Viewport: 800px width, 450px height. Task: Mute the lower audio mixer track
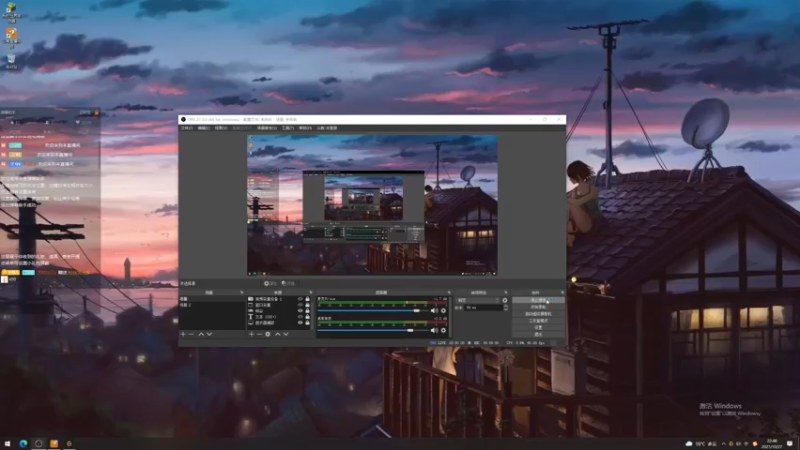point(434,331)
